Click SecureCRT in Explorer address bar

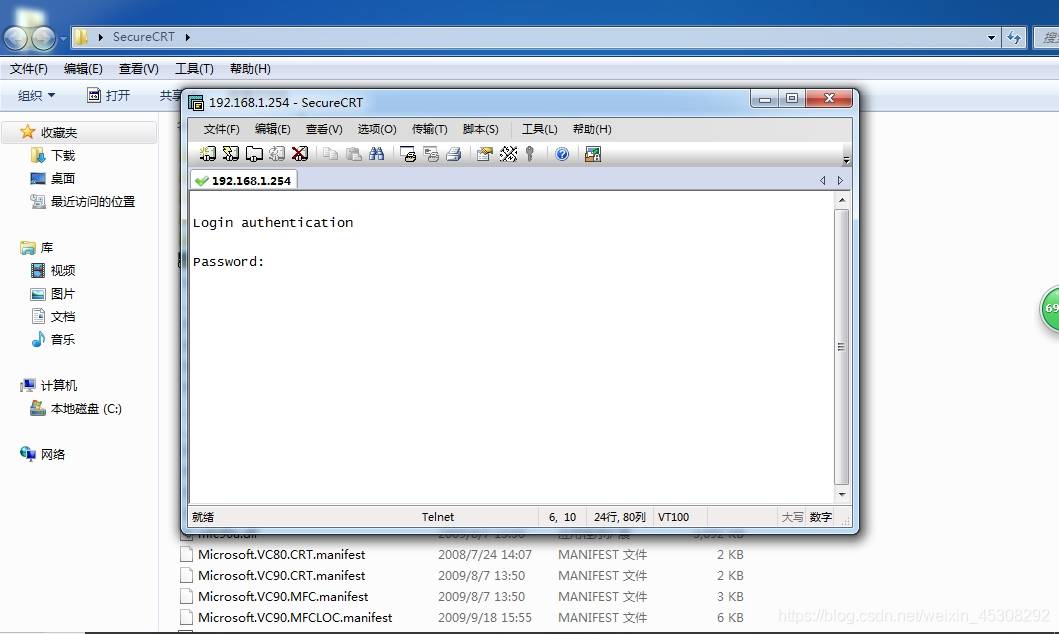[143, 37]
